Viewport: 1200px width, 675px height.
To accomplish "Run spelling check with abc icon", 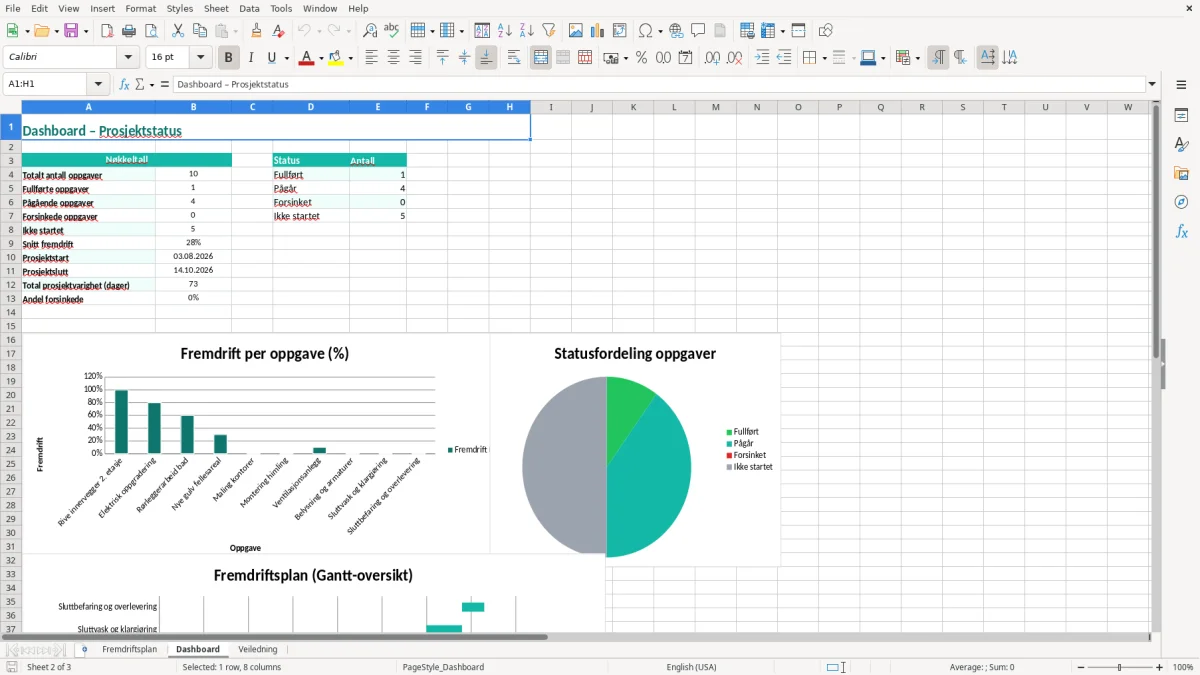I will click(x=392, y=31).
